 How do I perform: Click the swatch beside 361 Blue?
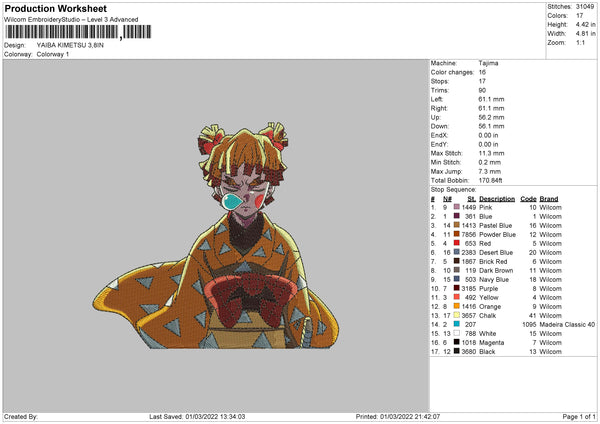click(x=457, y=216)
